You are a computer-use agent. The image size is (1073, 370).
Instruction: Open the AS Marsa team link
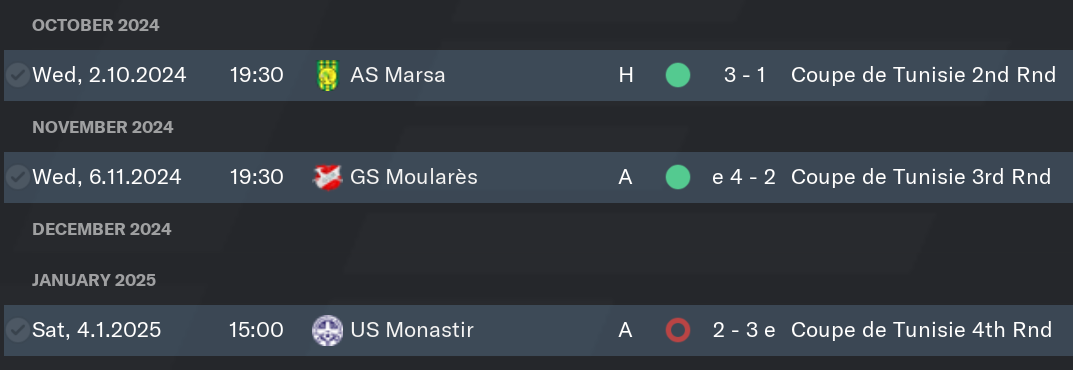point(398,75)
